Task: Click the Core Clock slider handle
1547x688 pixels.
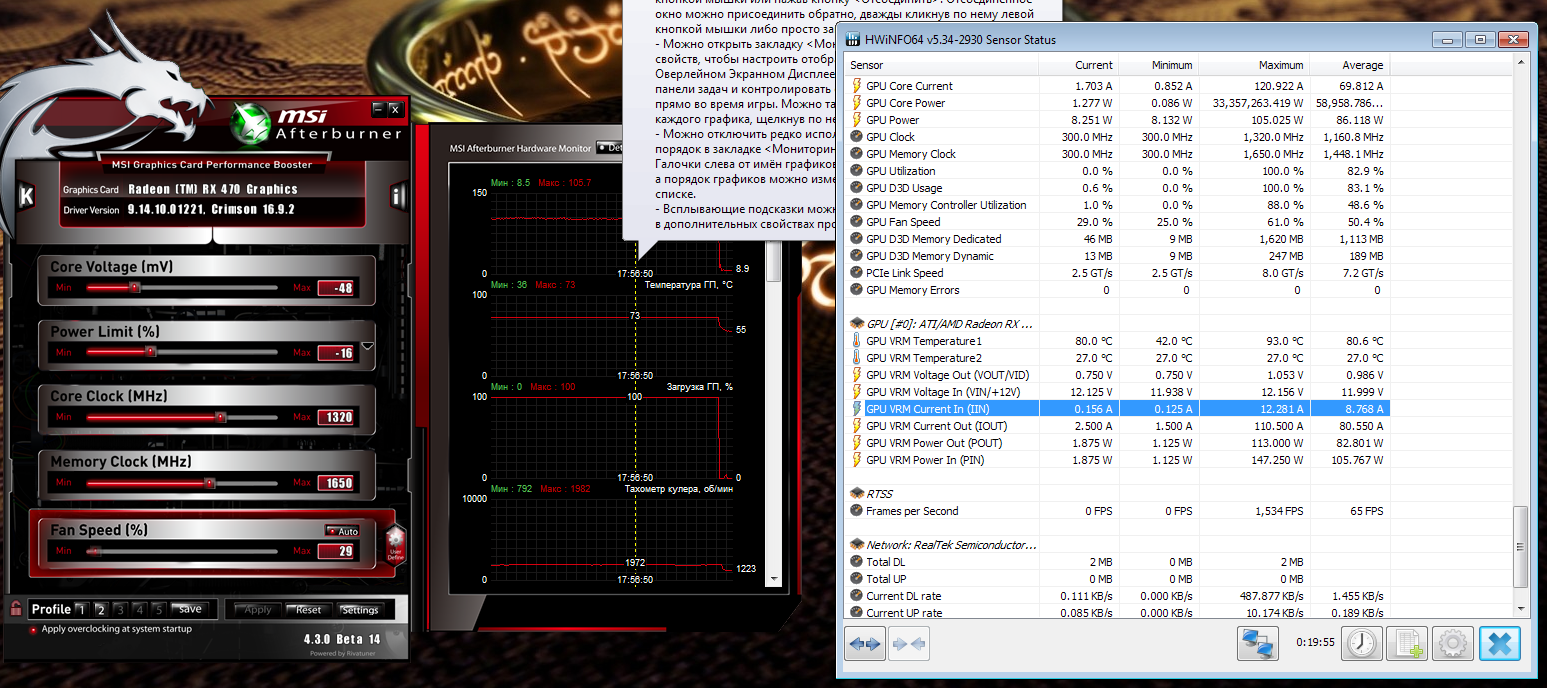Action: coord(220,417)
